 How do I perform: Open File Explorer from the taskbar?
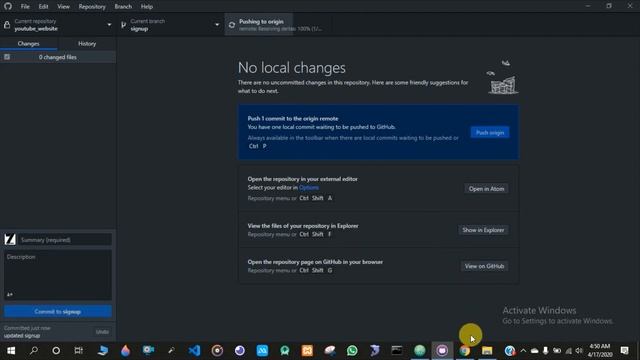(487, 350)
